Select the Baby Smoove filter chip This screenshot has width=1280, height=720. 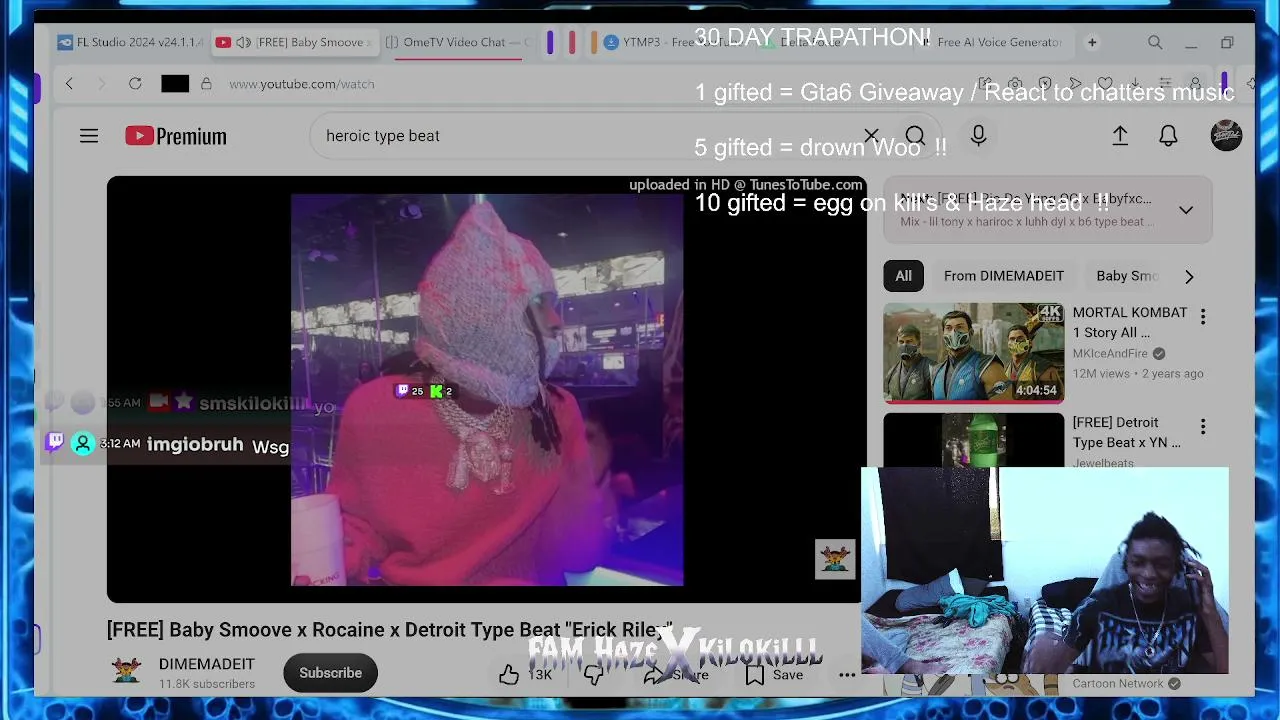click(1126, 276)
